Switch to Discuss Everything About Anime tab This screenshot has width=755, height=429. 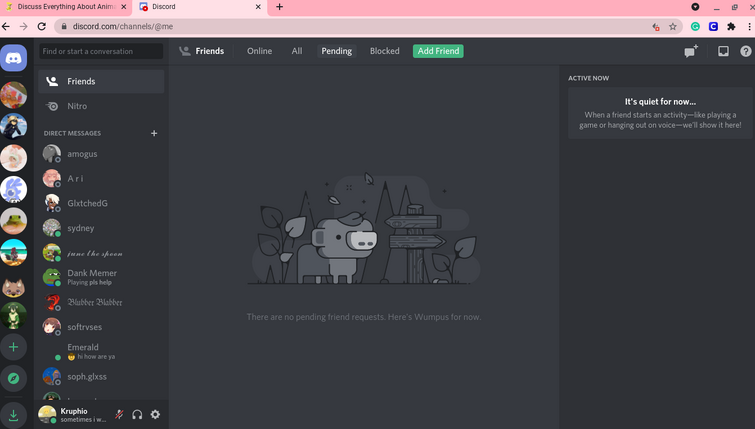tap(66, 7)
